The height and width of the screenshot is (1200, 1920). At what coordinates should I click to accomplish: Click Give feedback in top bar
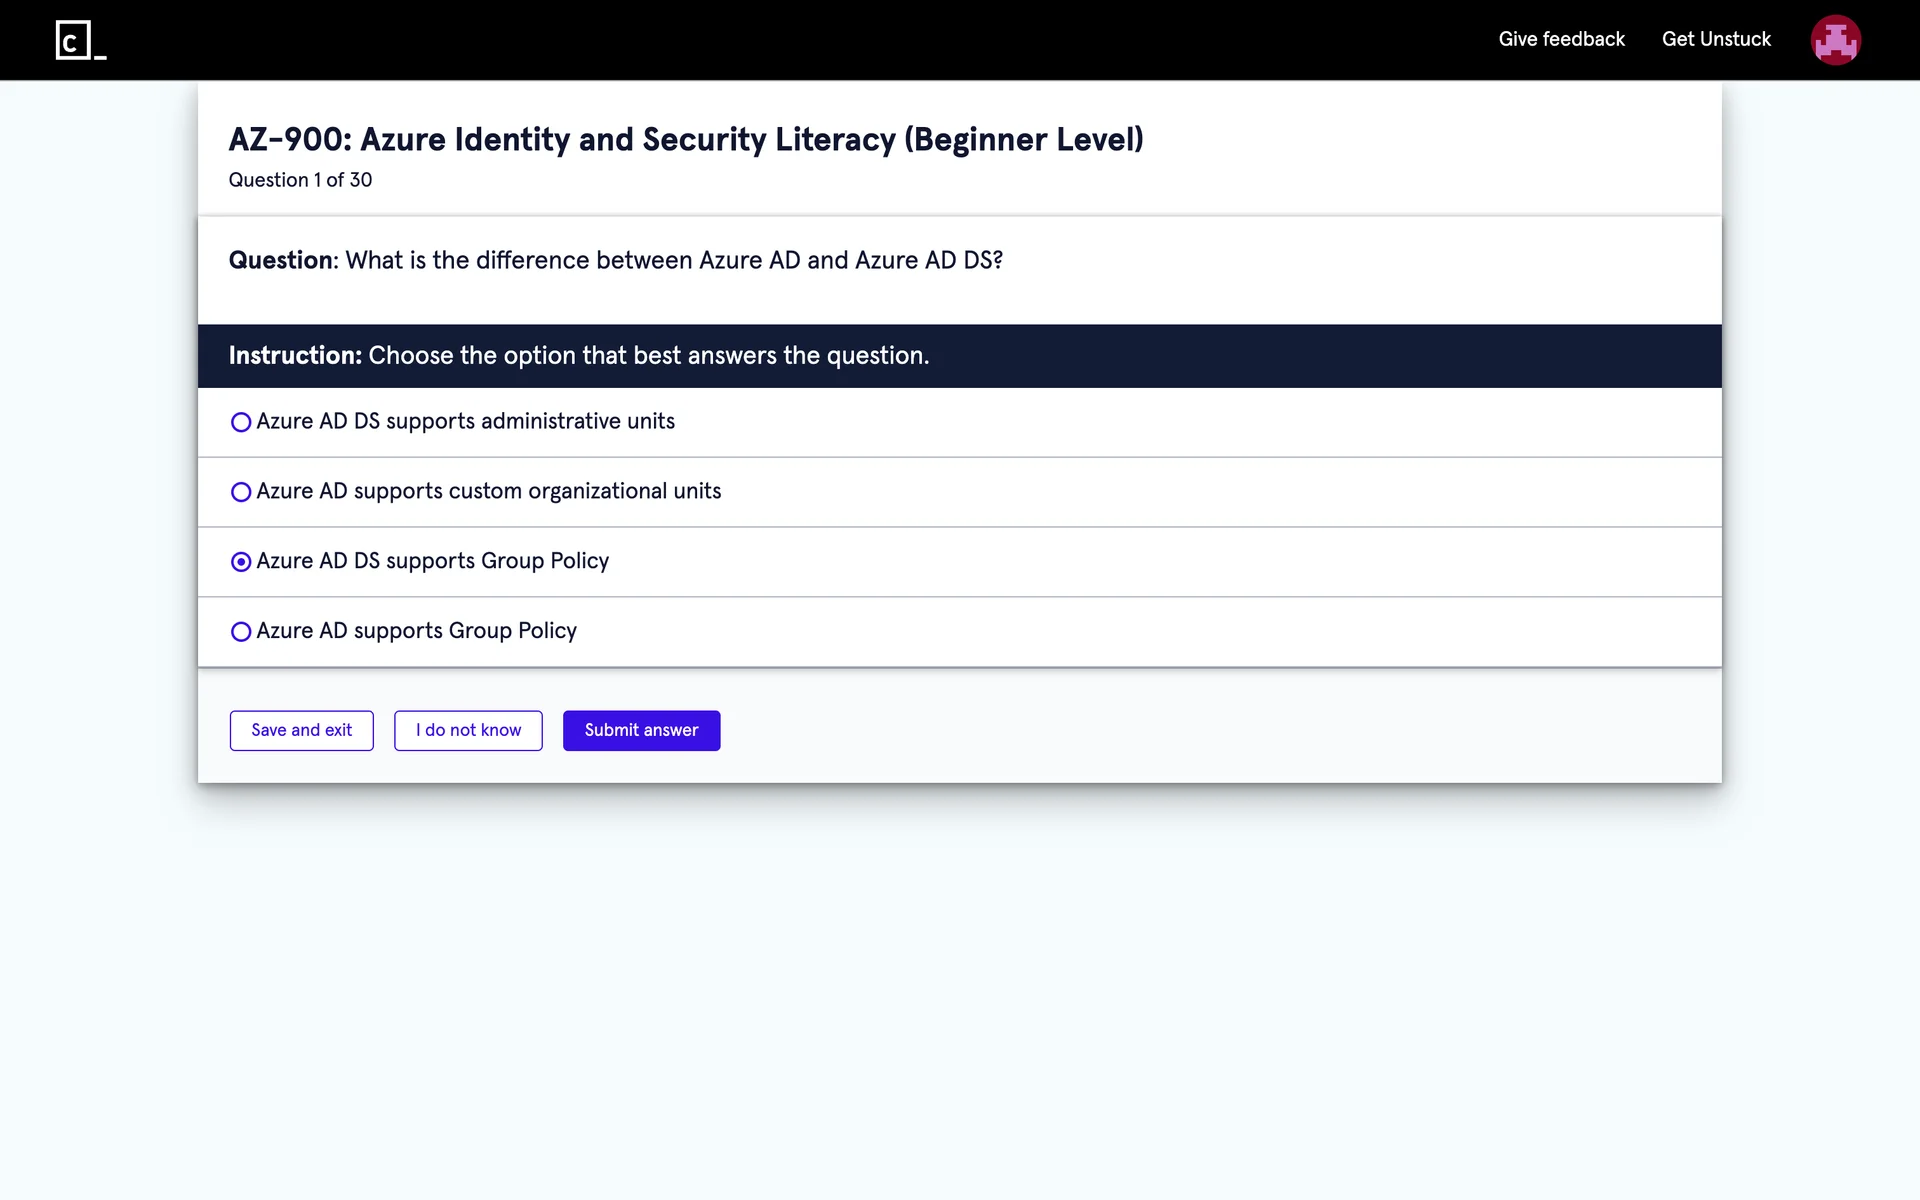click(x=1561, y=39)
